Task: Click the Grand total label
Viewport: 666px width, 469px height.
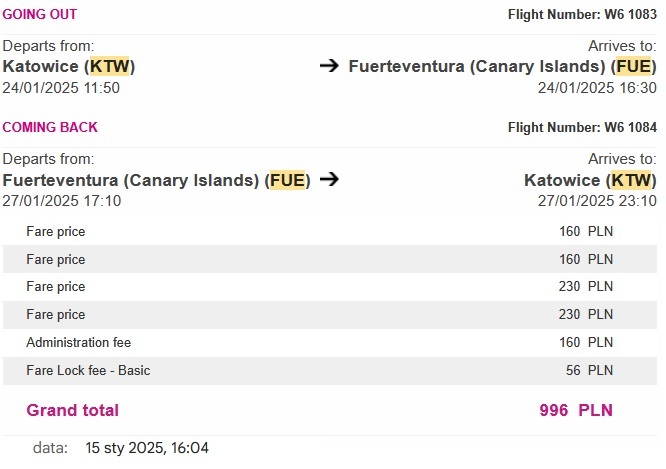Action: (x=73, y=410)
